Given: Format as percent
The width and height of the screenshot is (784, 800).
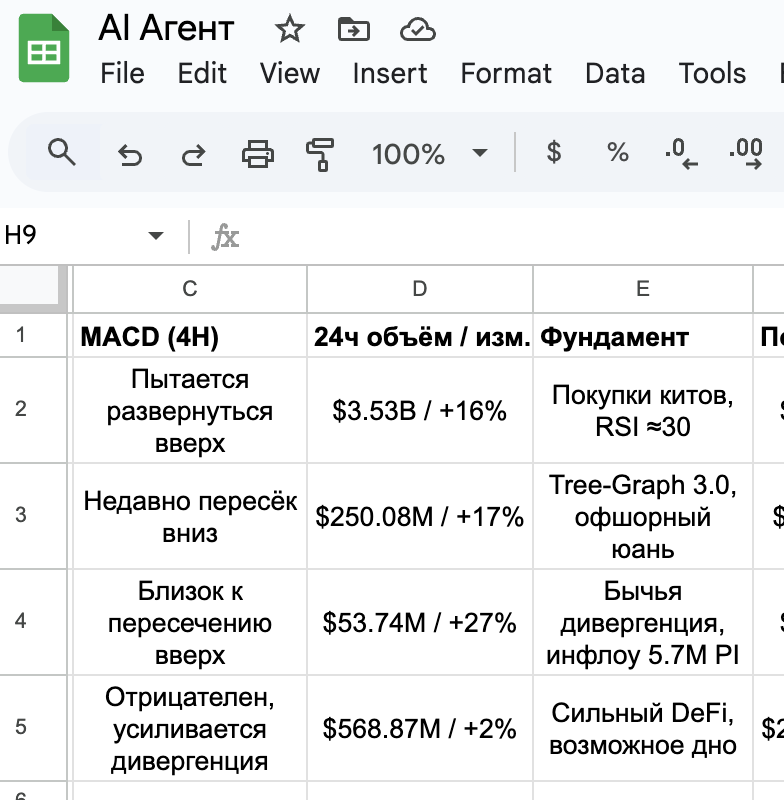Looking at the screenshot, I should [618, 152].
